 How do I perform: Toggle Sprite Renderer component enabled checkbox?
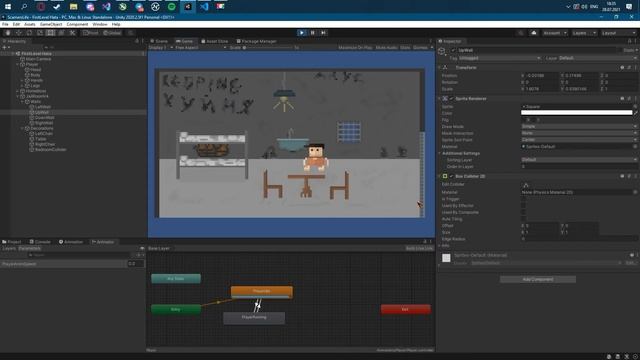click(x=451, y=98)
